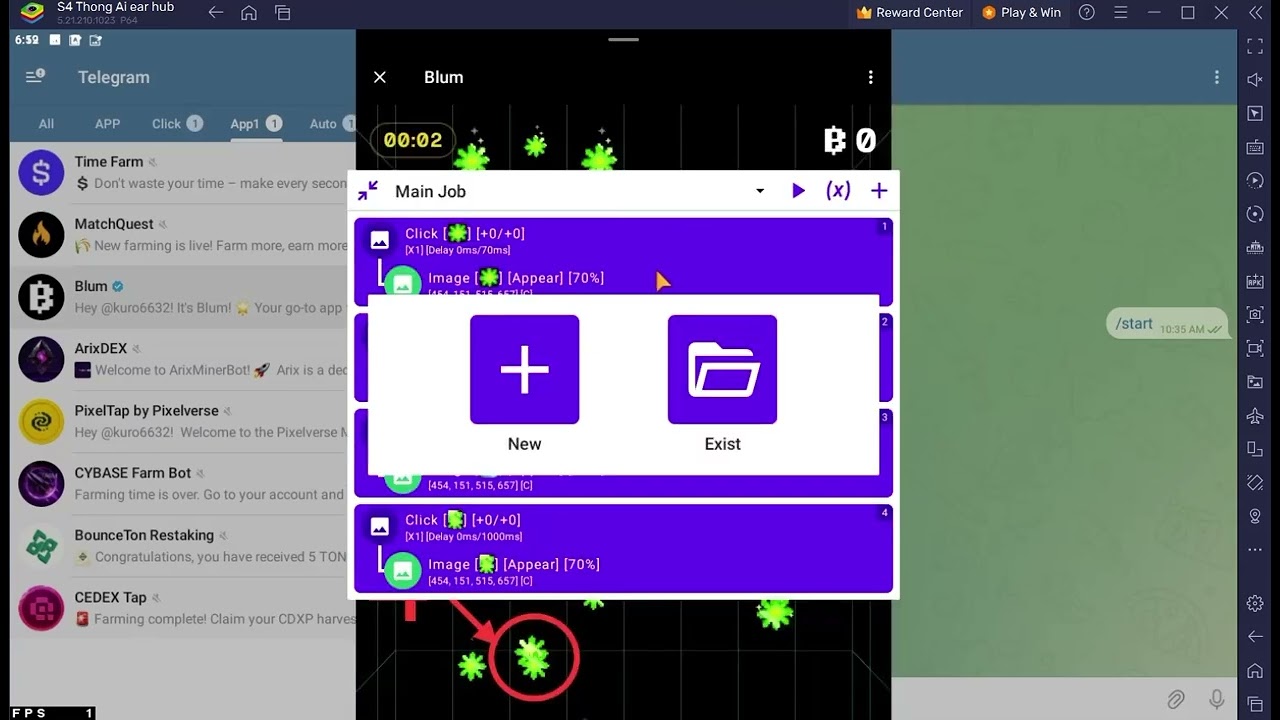This screenshot has height=720, width=1280.
Task: Collapse the auto clicker panel
Action: (368, 191)
